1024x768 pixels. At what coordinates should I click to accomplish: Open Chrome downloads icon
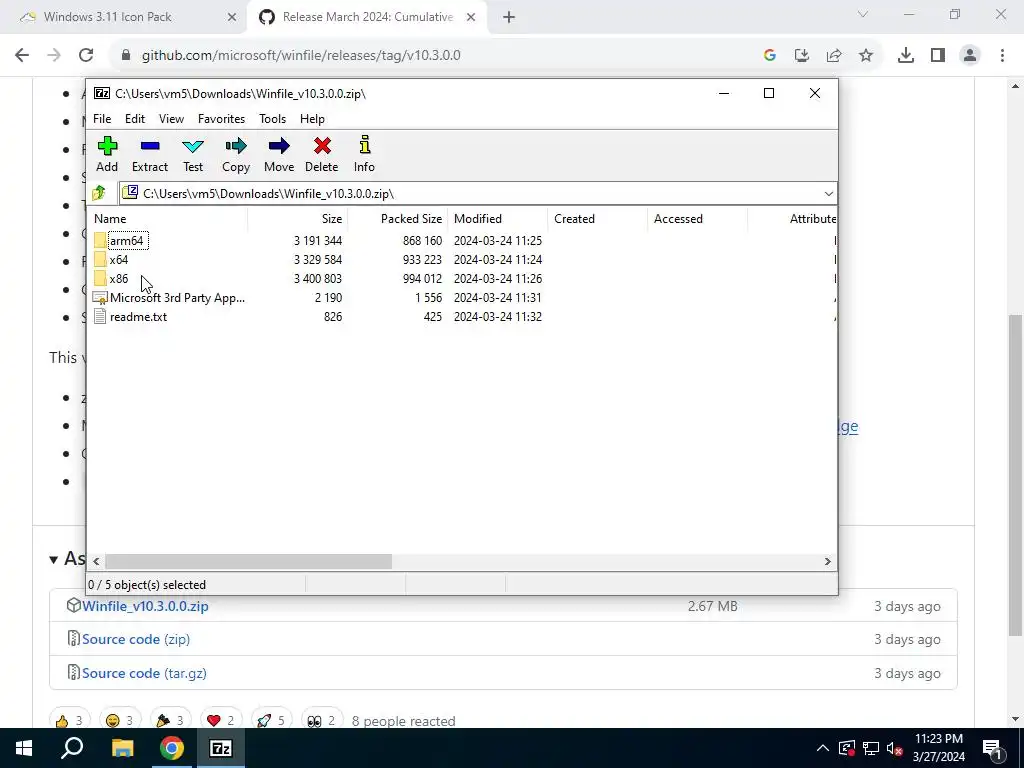pyautogui.click(x=905, y=56)
